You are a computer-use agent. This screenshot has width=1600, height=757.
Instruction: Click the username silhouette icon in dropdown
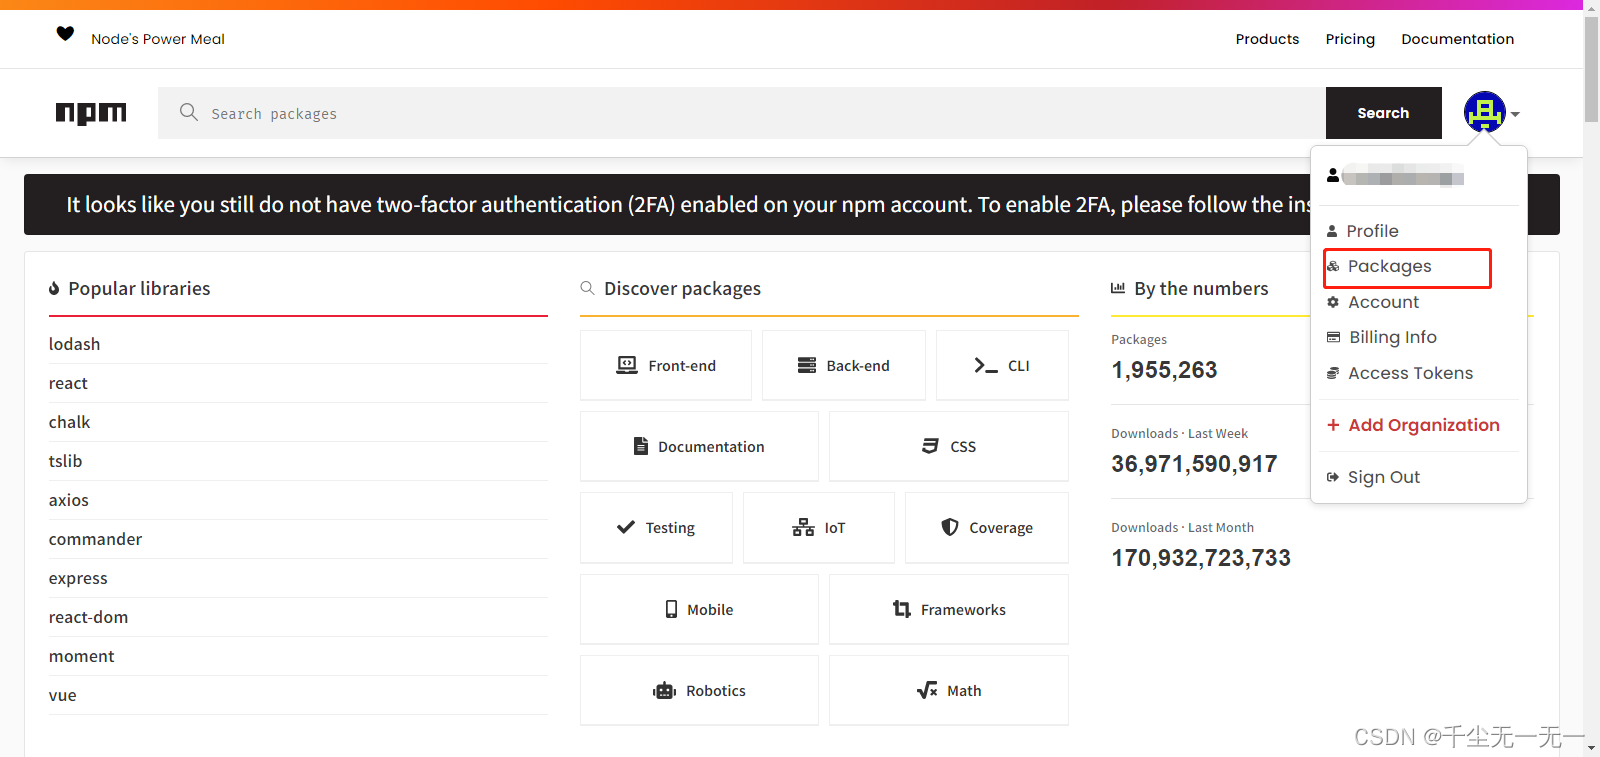(1333, 175)
